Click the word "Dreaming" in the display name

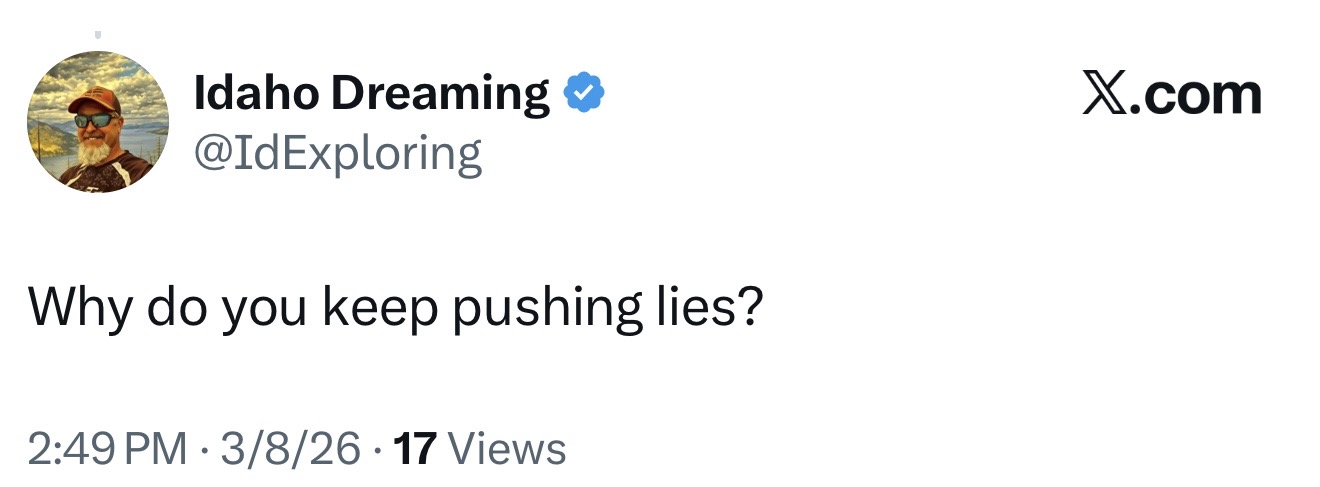tap(440, 95)
